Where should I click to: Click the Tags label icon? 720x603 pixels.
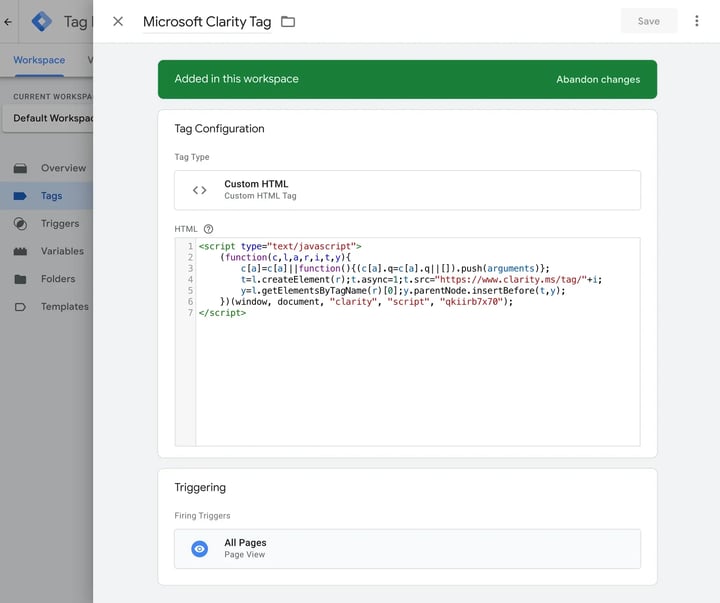point(20,196)
